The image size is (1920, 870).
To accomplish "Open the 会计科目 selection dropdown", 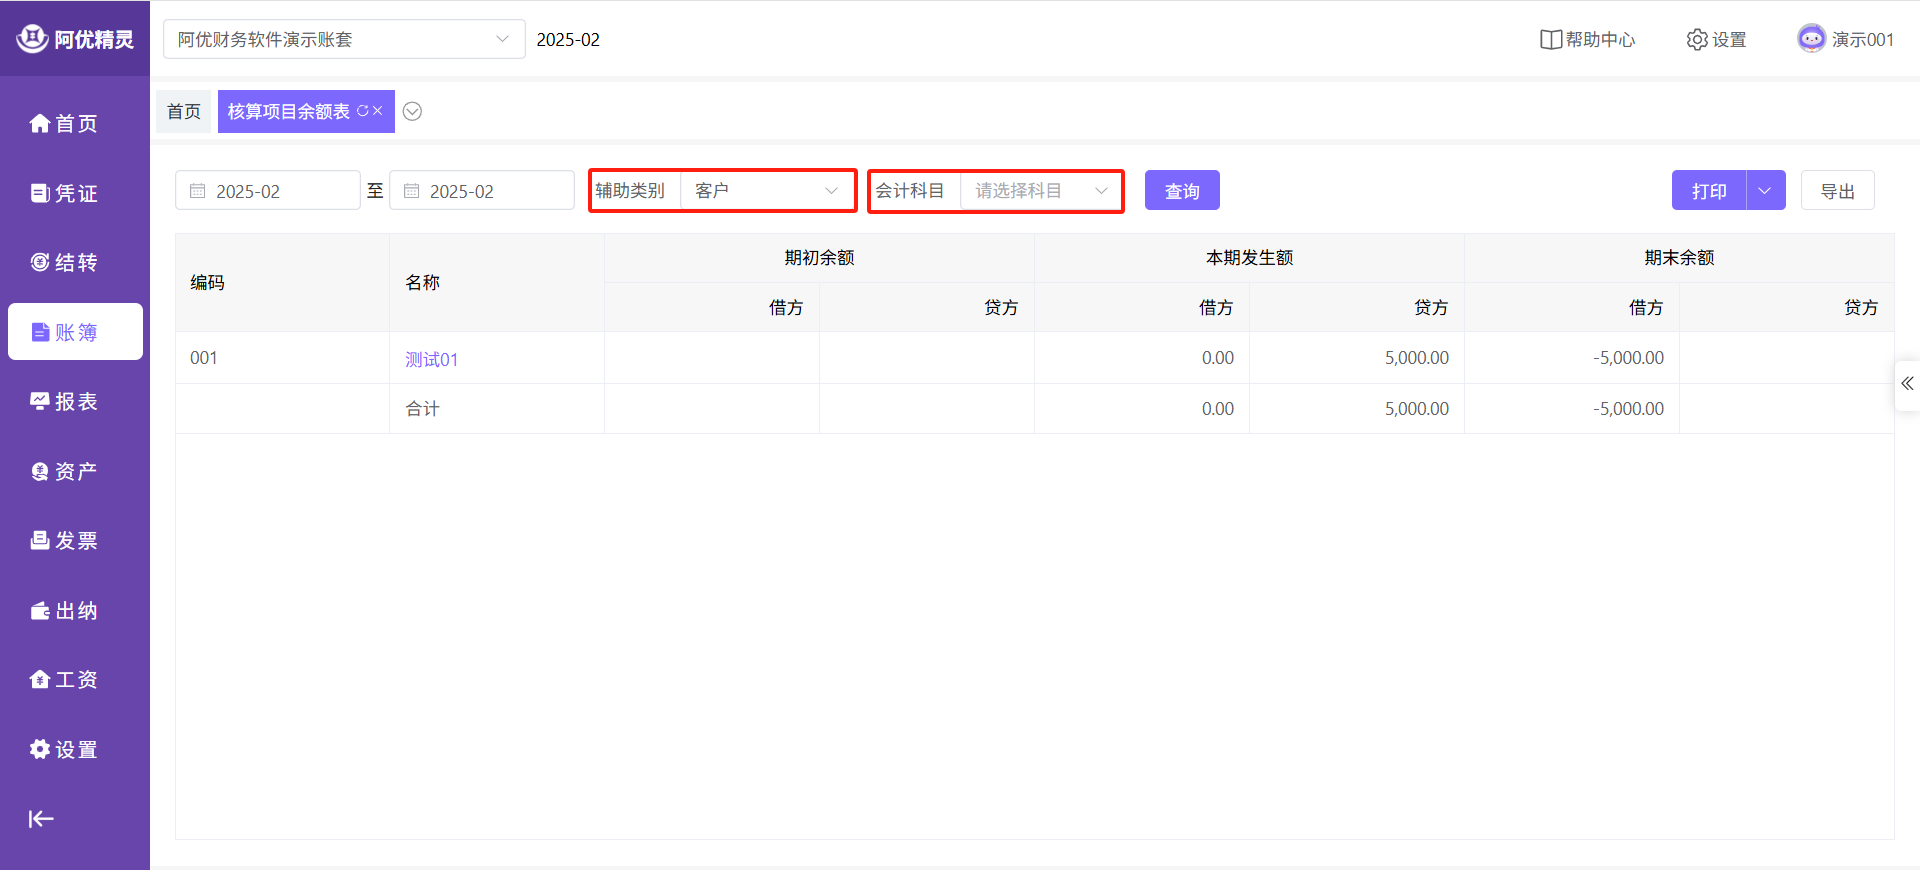I will (x=1040, y=191).
